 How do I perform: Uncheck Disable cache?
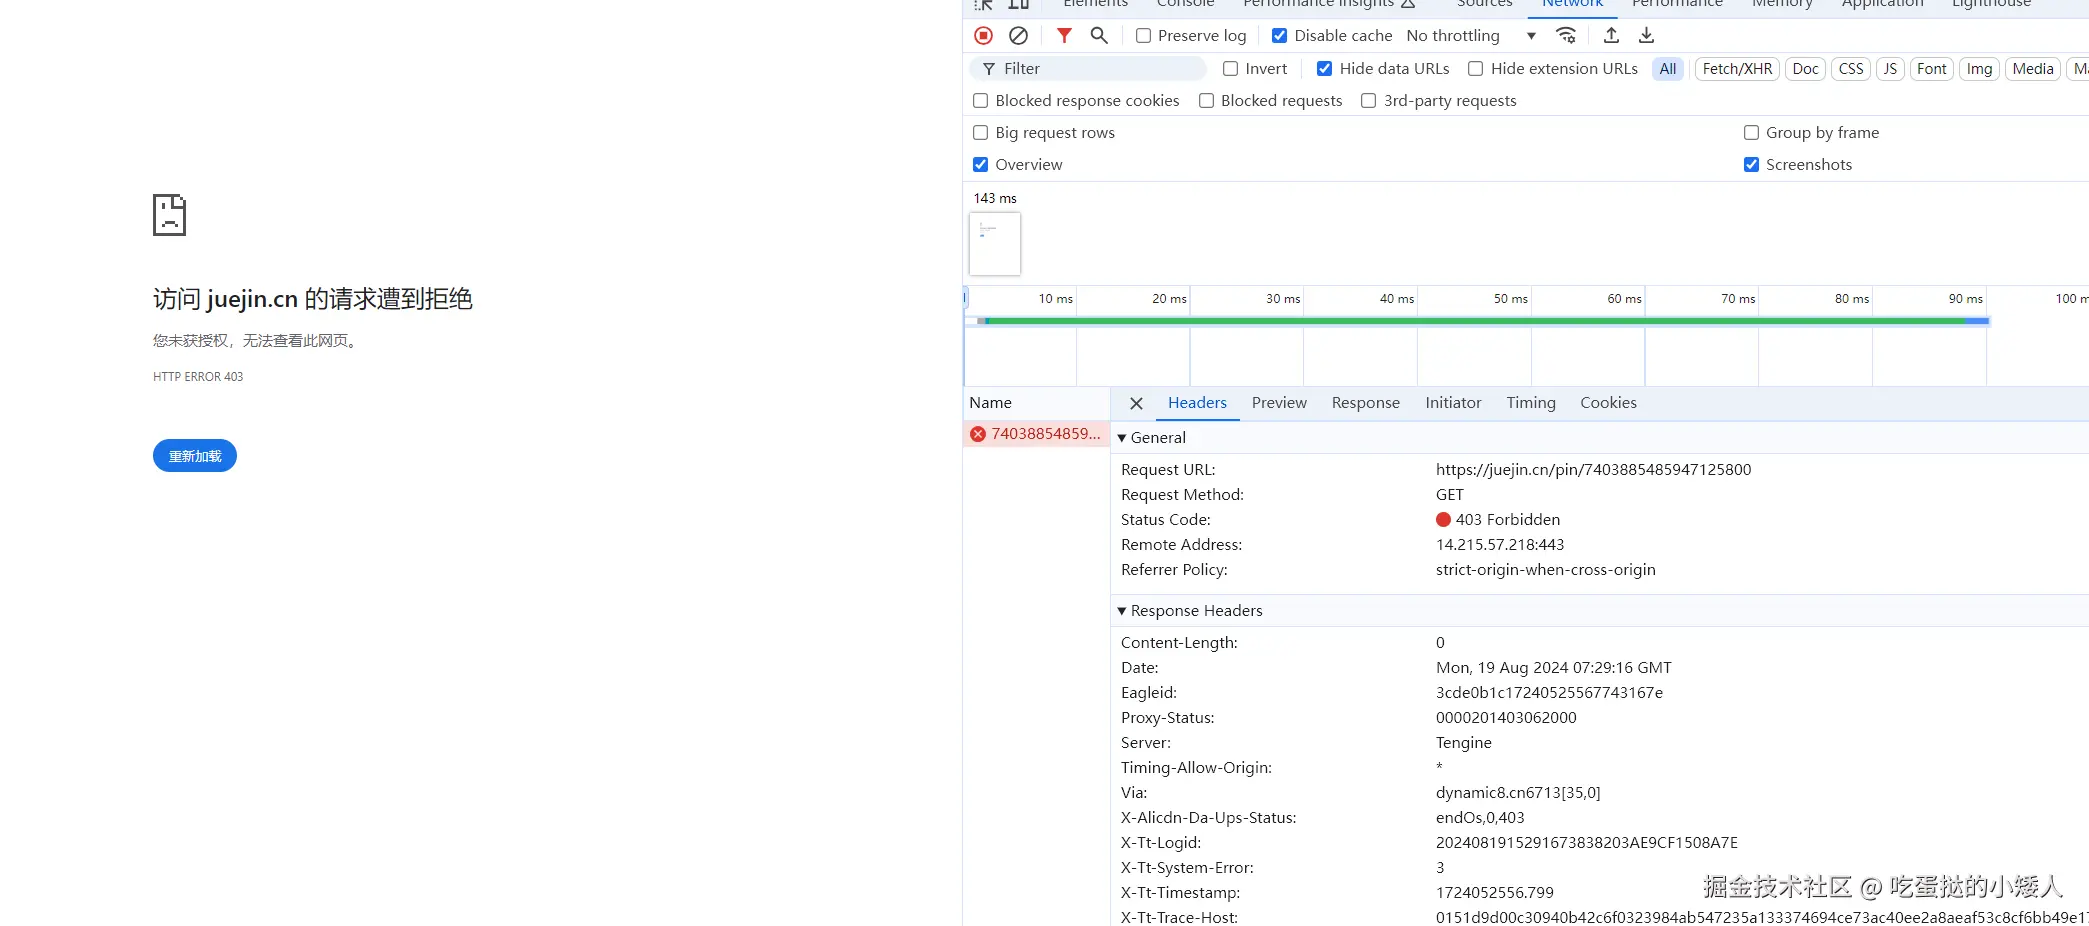(1280, 36)
